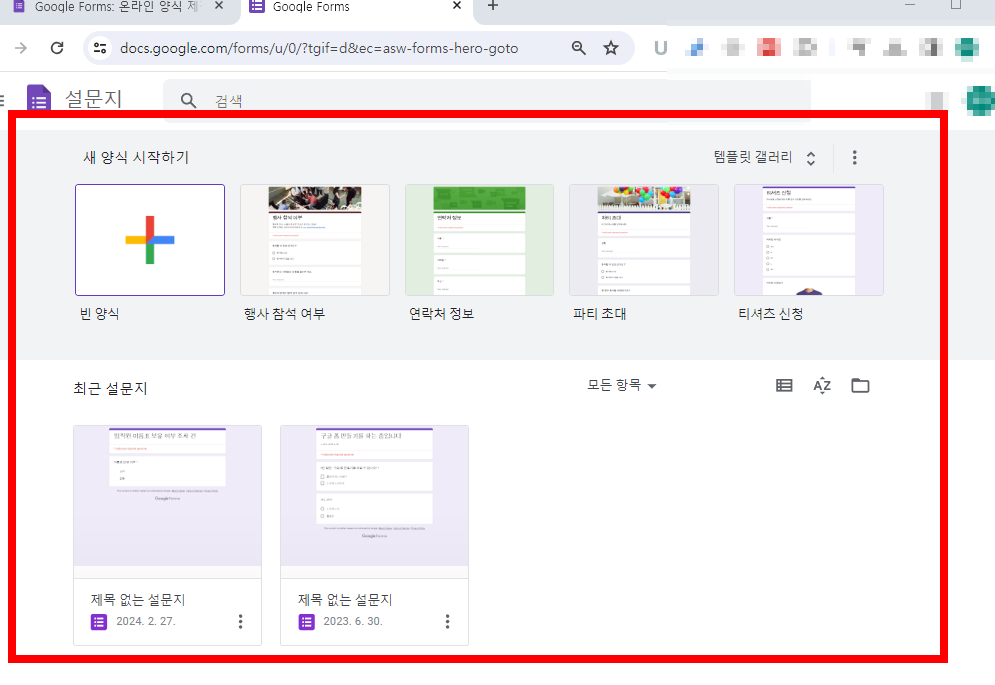The height and width of the screenshot is (685, 995).
Task: Create a new form with 빈 양식
Action: click(x=149, y=240)
